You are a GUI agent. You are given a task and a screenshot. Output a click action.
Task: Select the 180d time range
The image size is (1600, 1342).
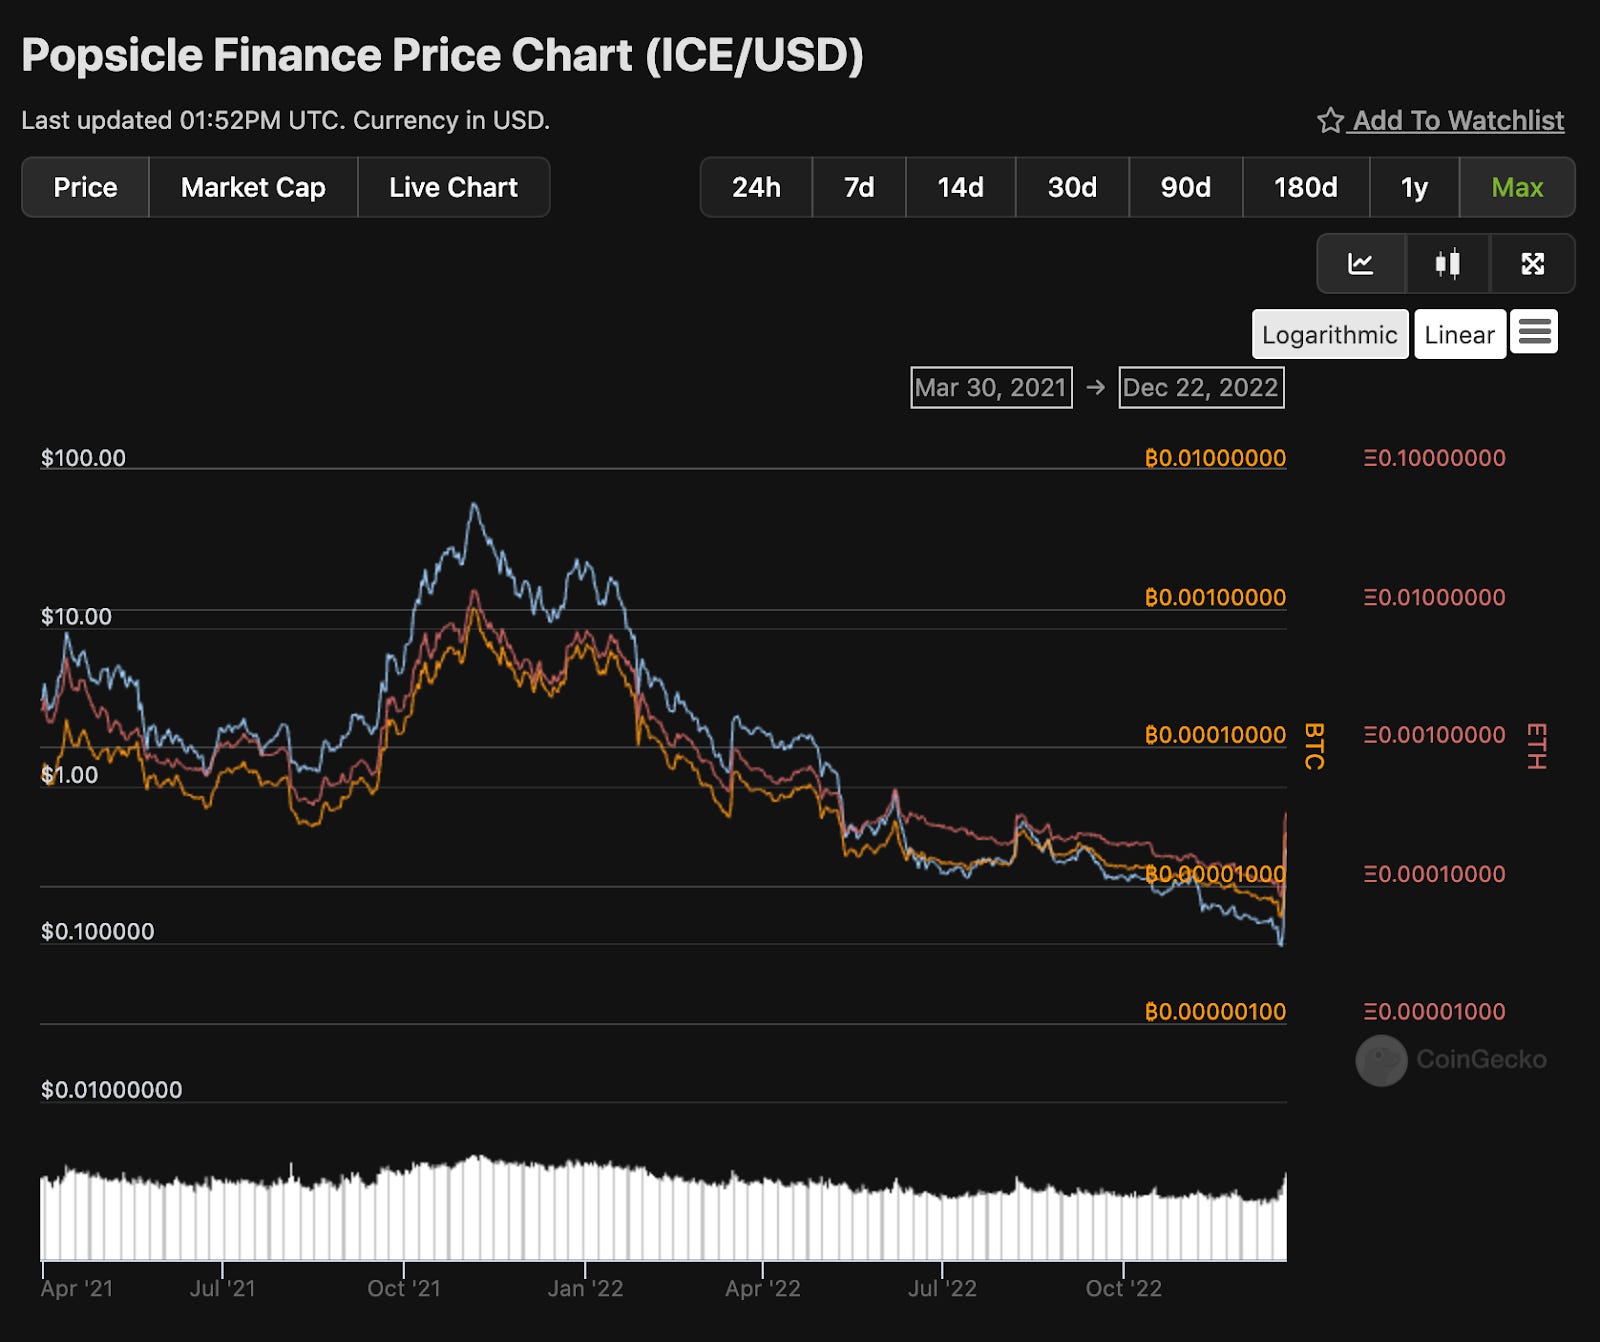1306,187
